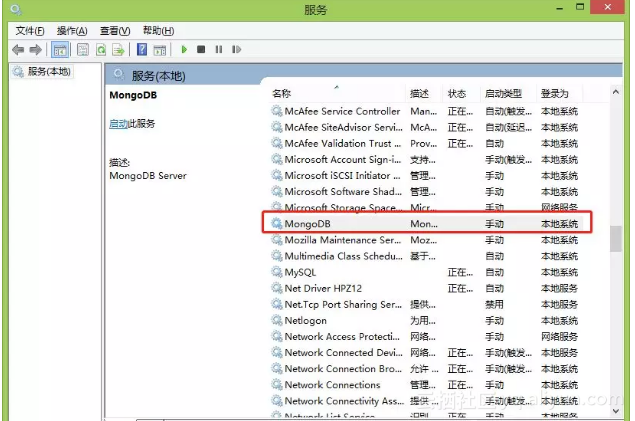
Task: Click the Export List toolbar icon
Action: click(x=118, y=50)
